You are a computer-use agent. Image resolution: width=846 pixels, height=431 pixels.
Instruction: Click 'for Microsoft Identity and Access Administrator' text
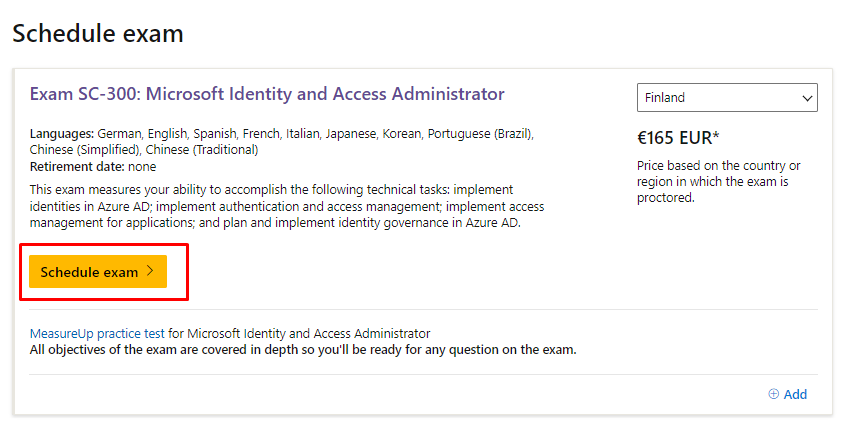(299, 333)
